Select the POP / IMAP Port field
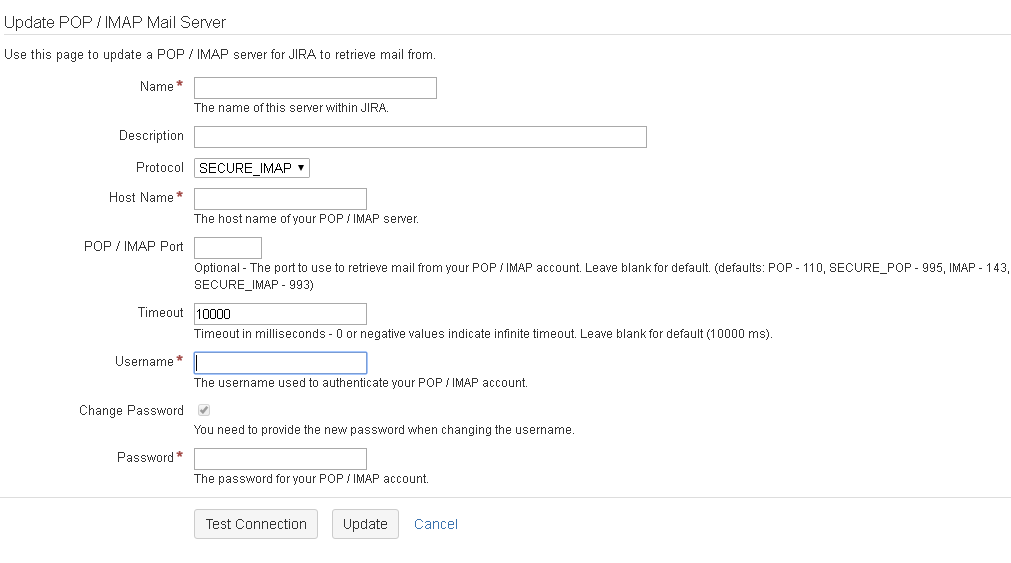This screenshot has height=563, width=1011. [x=228, y=248]
